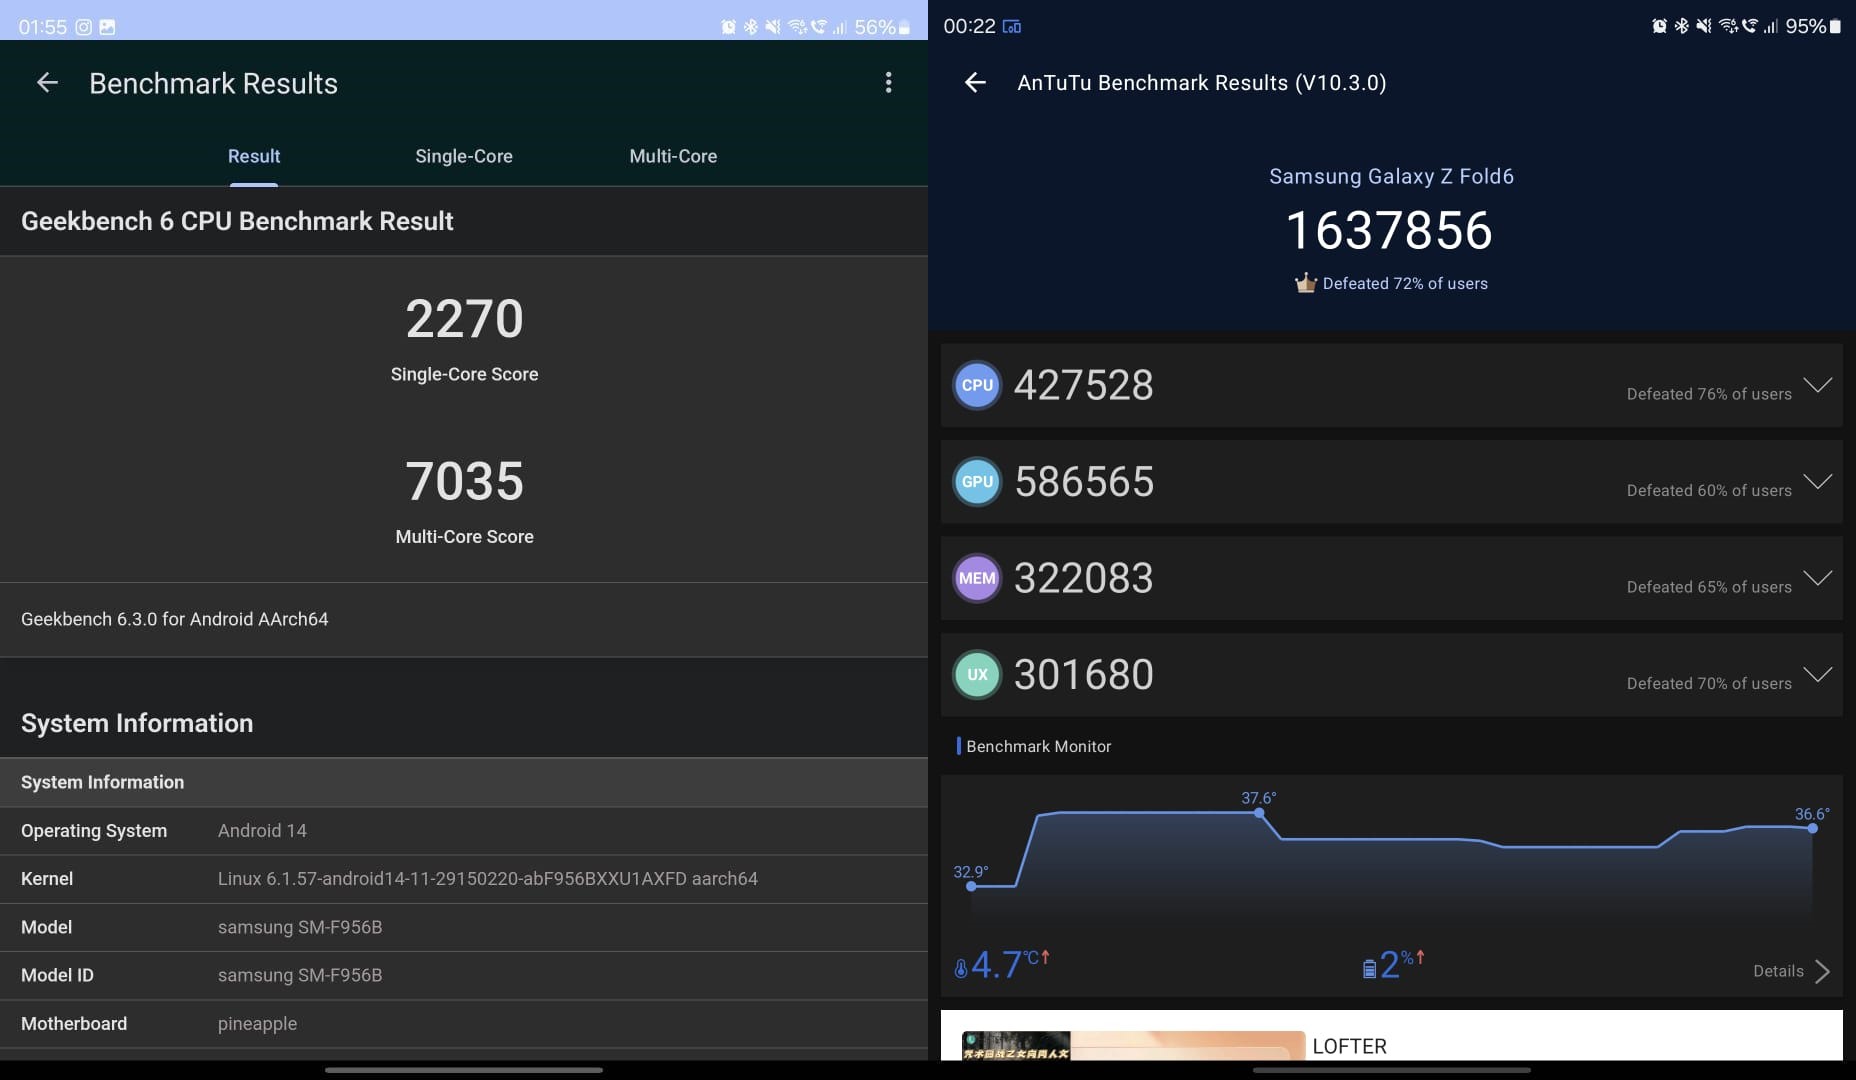This screenshot has height=1080, width=1856.
Task: Open the Benchmark Monitor Details chevron
Action: (1822, 971)
